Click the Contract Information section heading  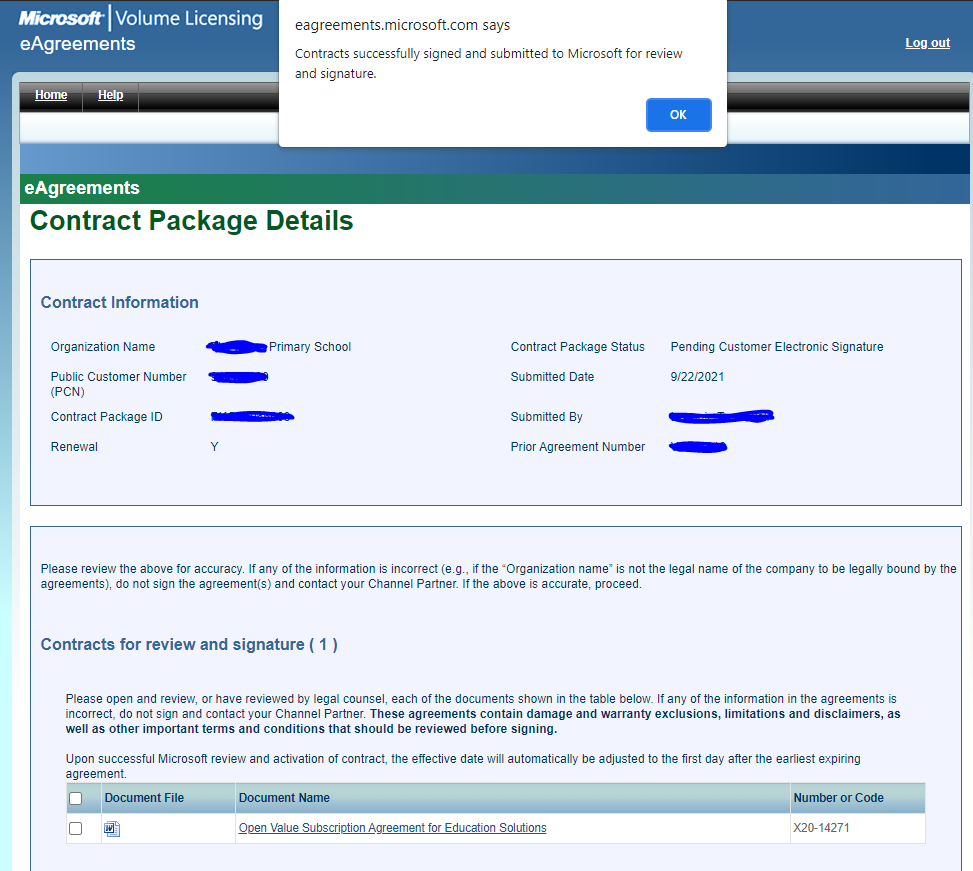pos(120,302)
